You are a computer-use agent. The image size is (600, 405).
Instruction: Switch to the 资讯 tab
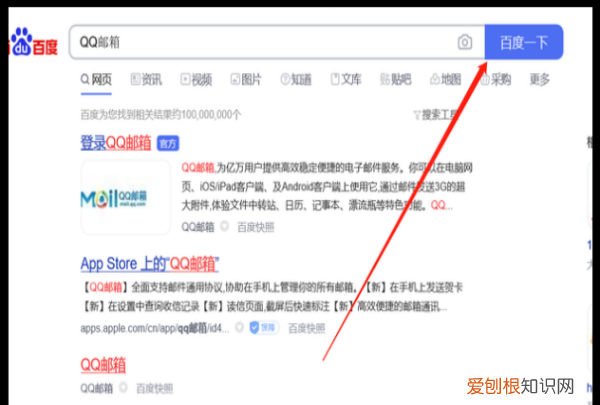click(147, 80)
